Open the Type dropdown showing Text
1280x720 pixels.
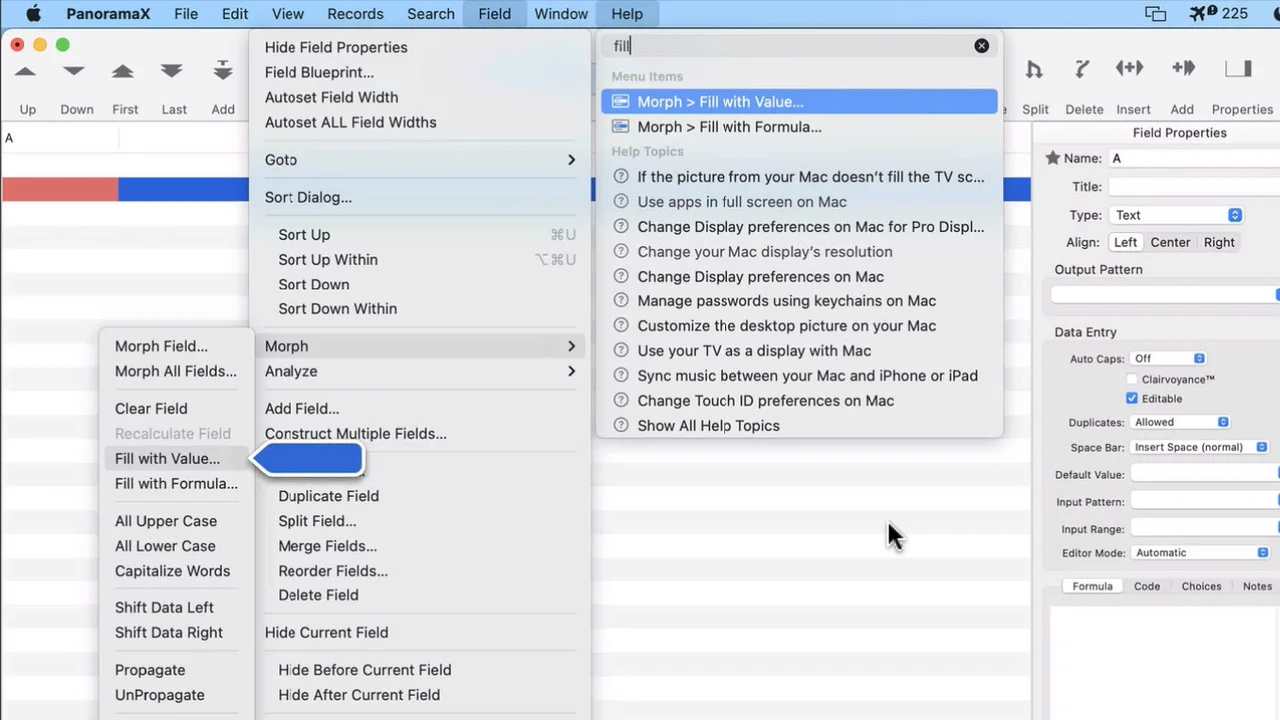[x=1176, y=215]
